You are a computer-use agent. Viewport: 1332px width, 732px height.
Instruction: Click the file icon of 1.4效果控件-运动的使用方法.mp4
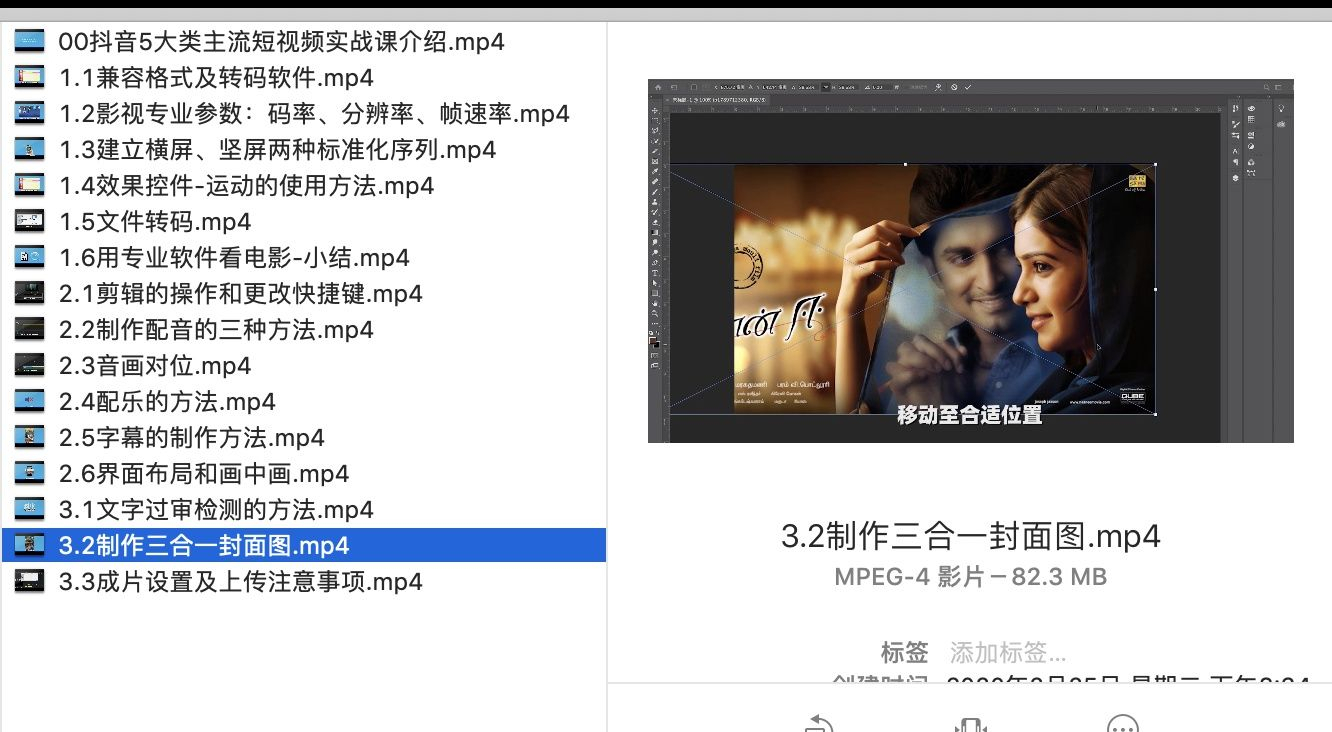30,186
